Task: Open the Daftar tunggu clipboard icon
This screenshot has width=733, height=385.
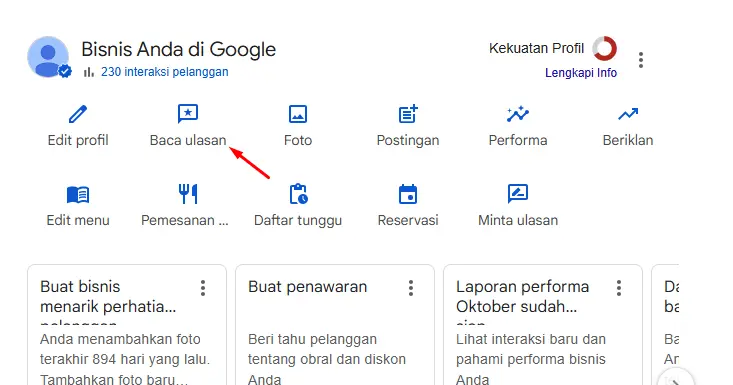Action: (298, 194)
